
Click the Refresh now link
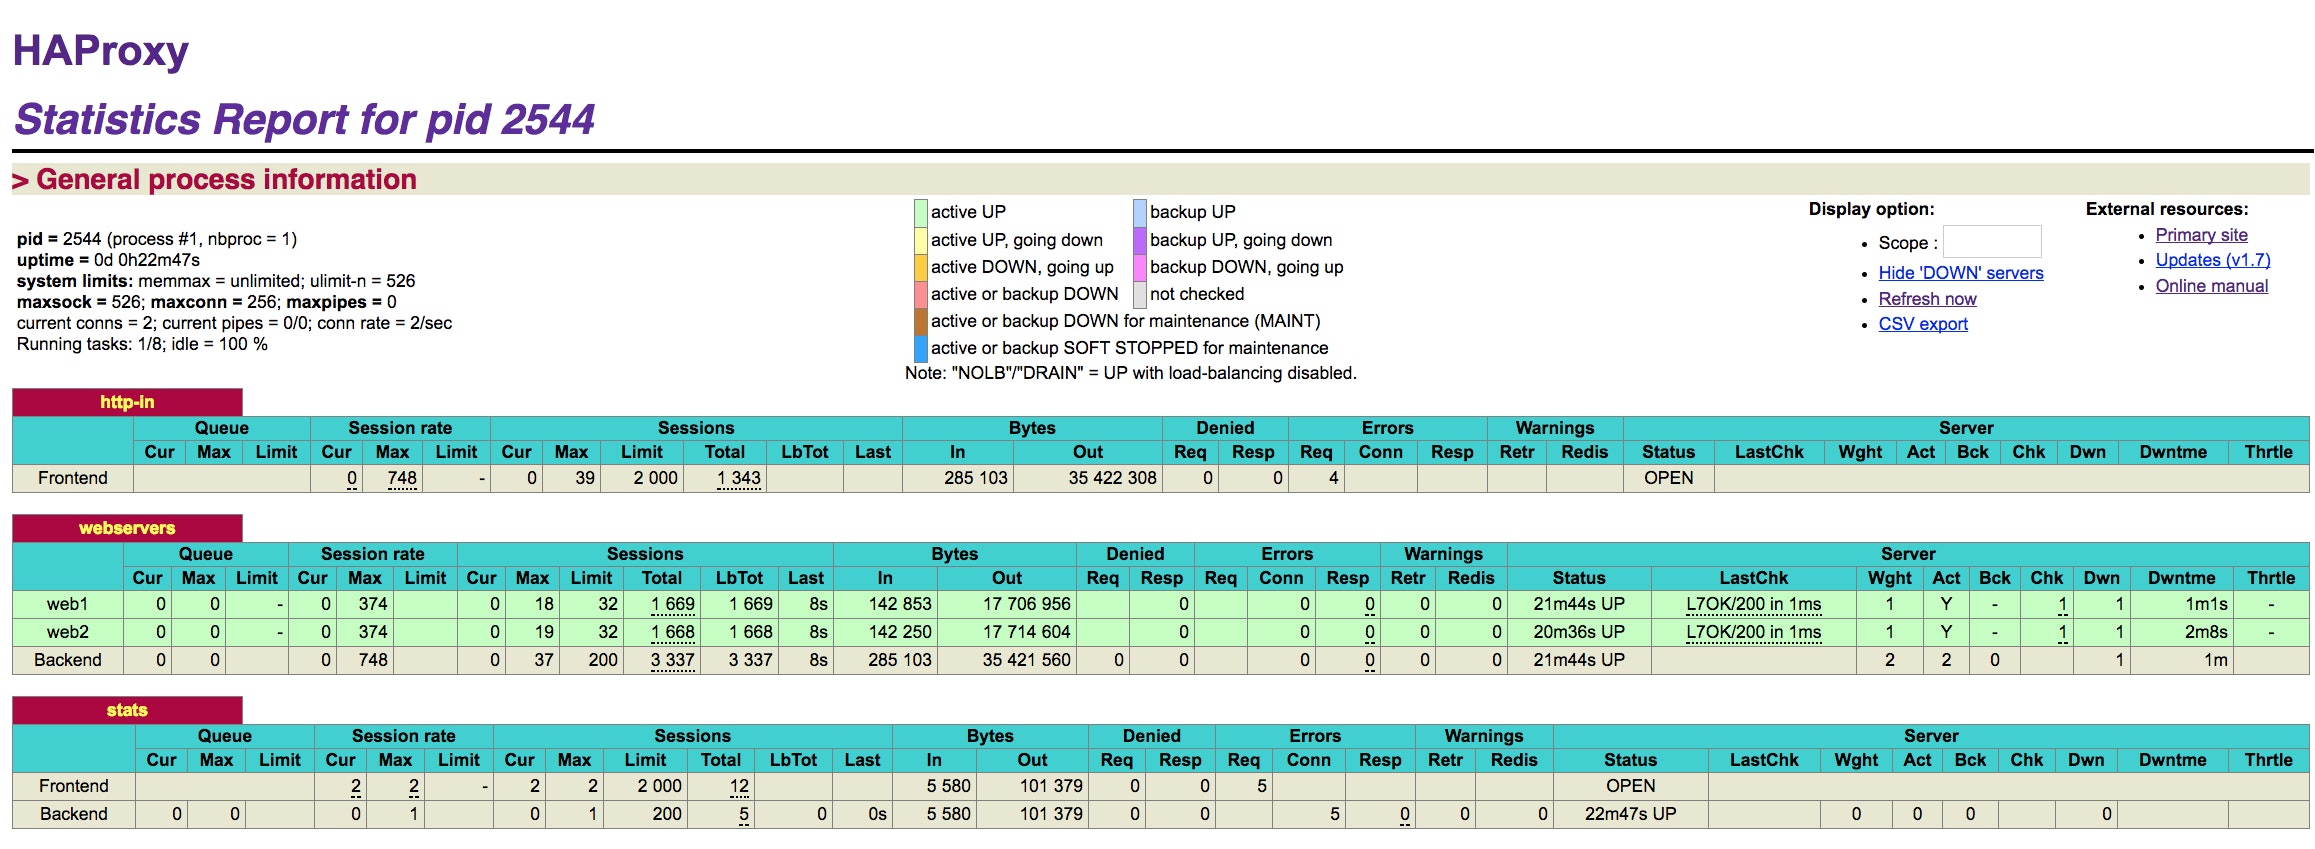point(1927,299)
